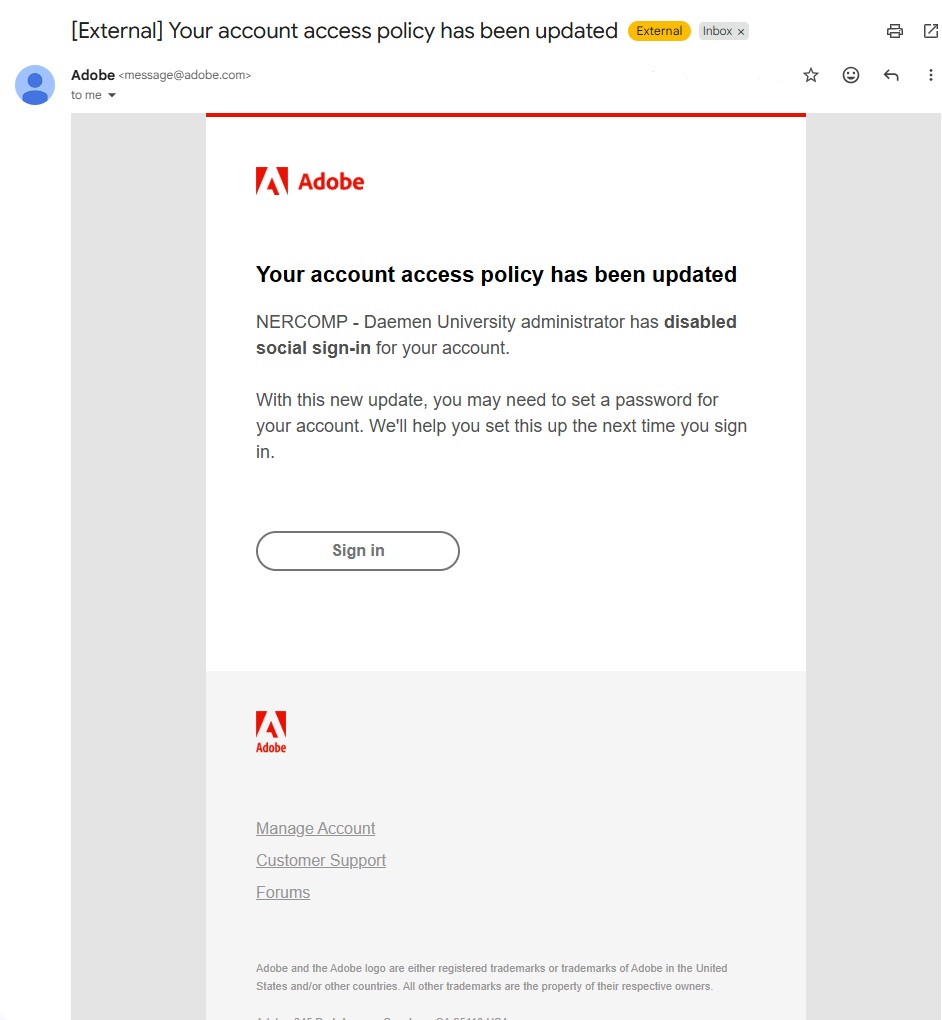942x1020 pixels.
Task: Open the email in a new window
Action: [931, 31]
